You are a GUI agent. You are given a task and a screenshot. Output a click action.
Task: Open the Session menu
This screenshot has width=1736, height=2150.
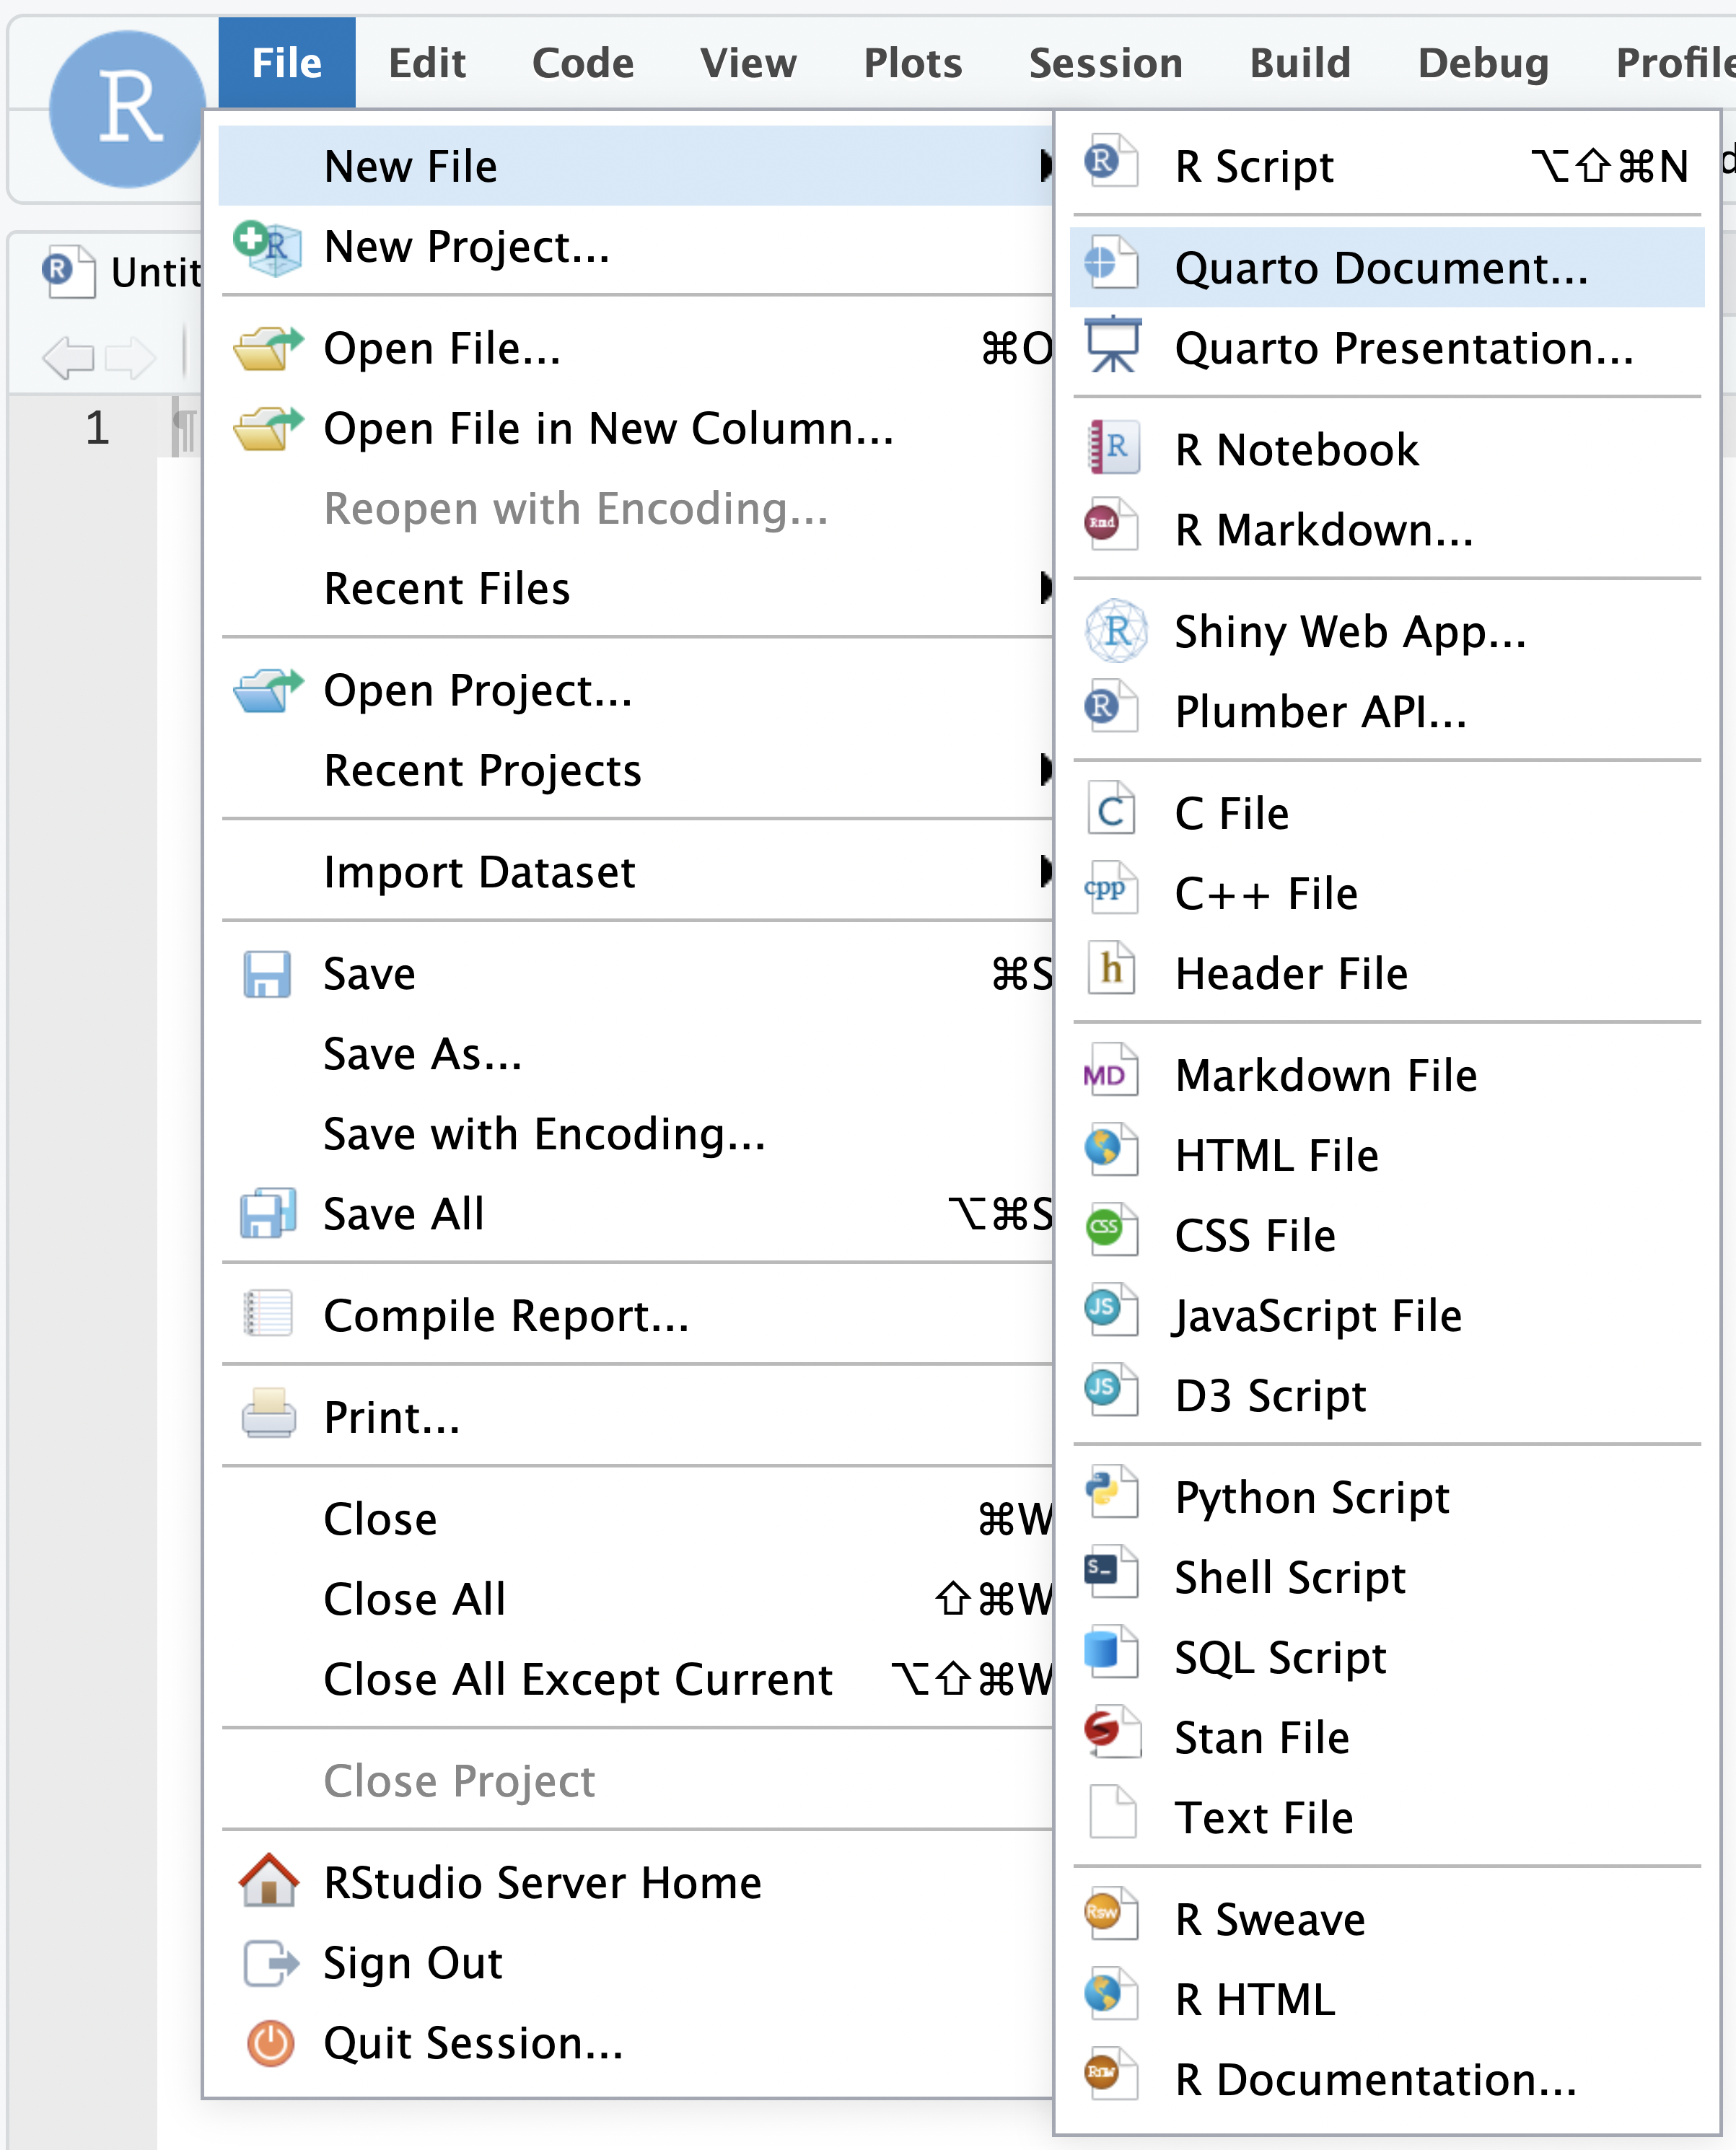point(1105,63)
